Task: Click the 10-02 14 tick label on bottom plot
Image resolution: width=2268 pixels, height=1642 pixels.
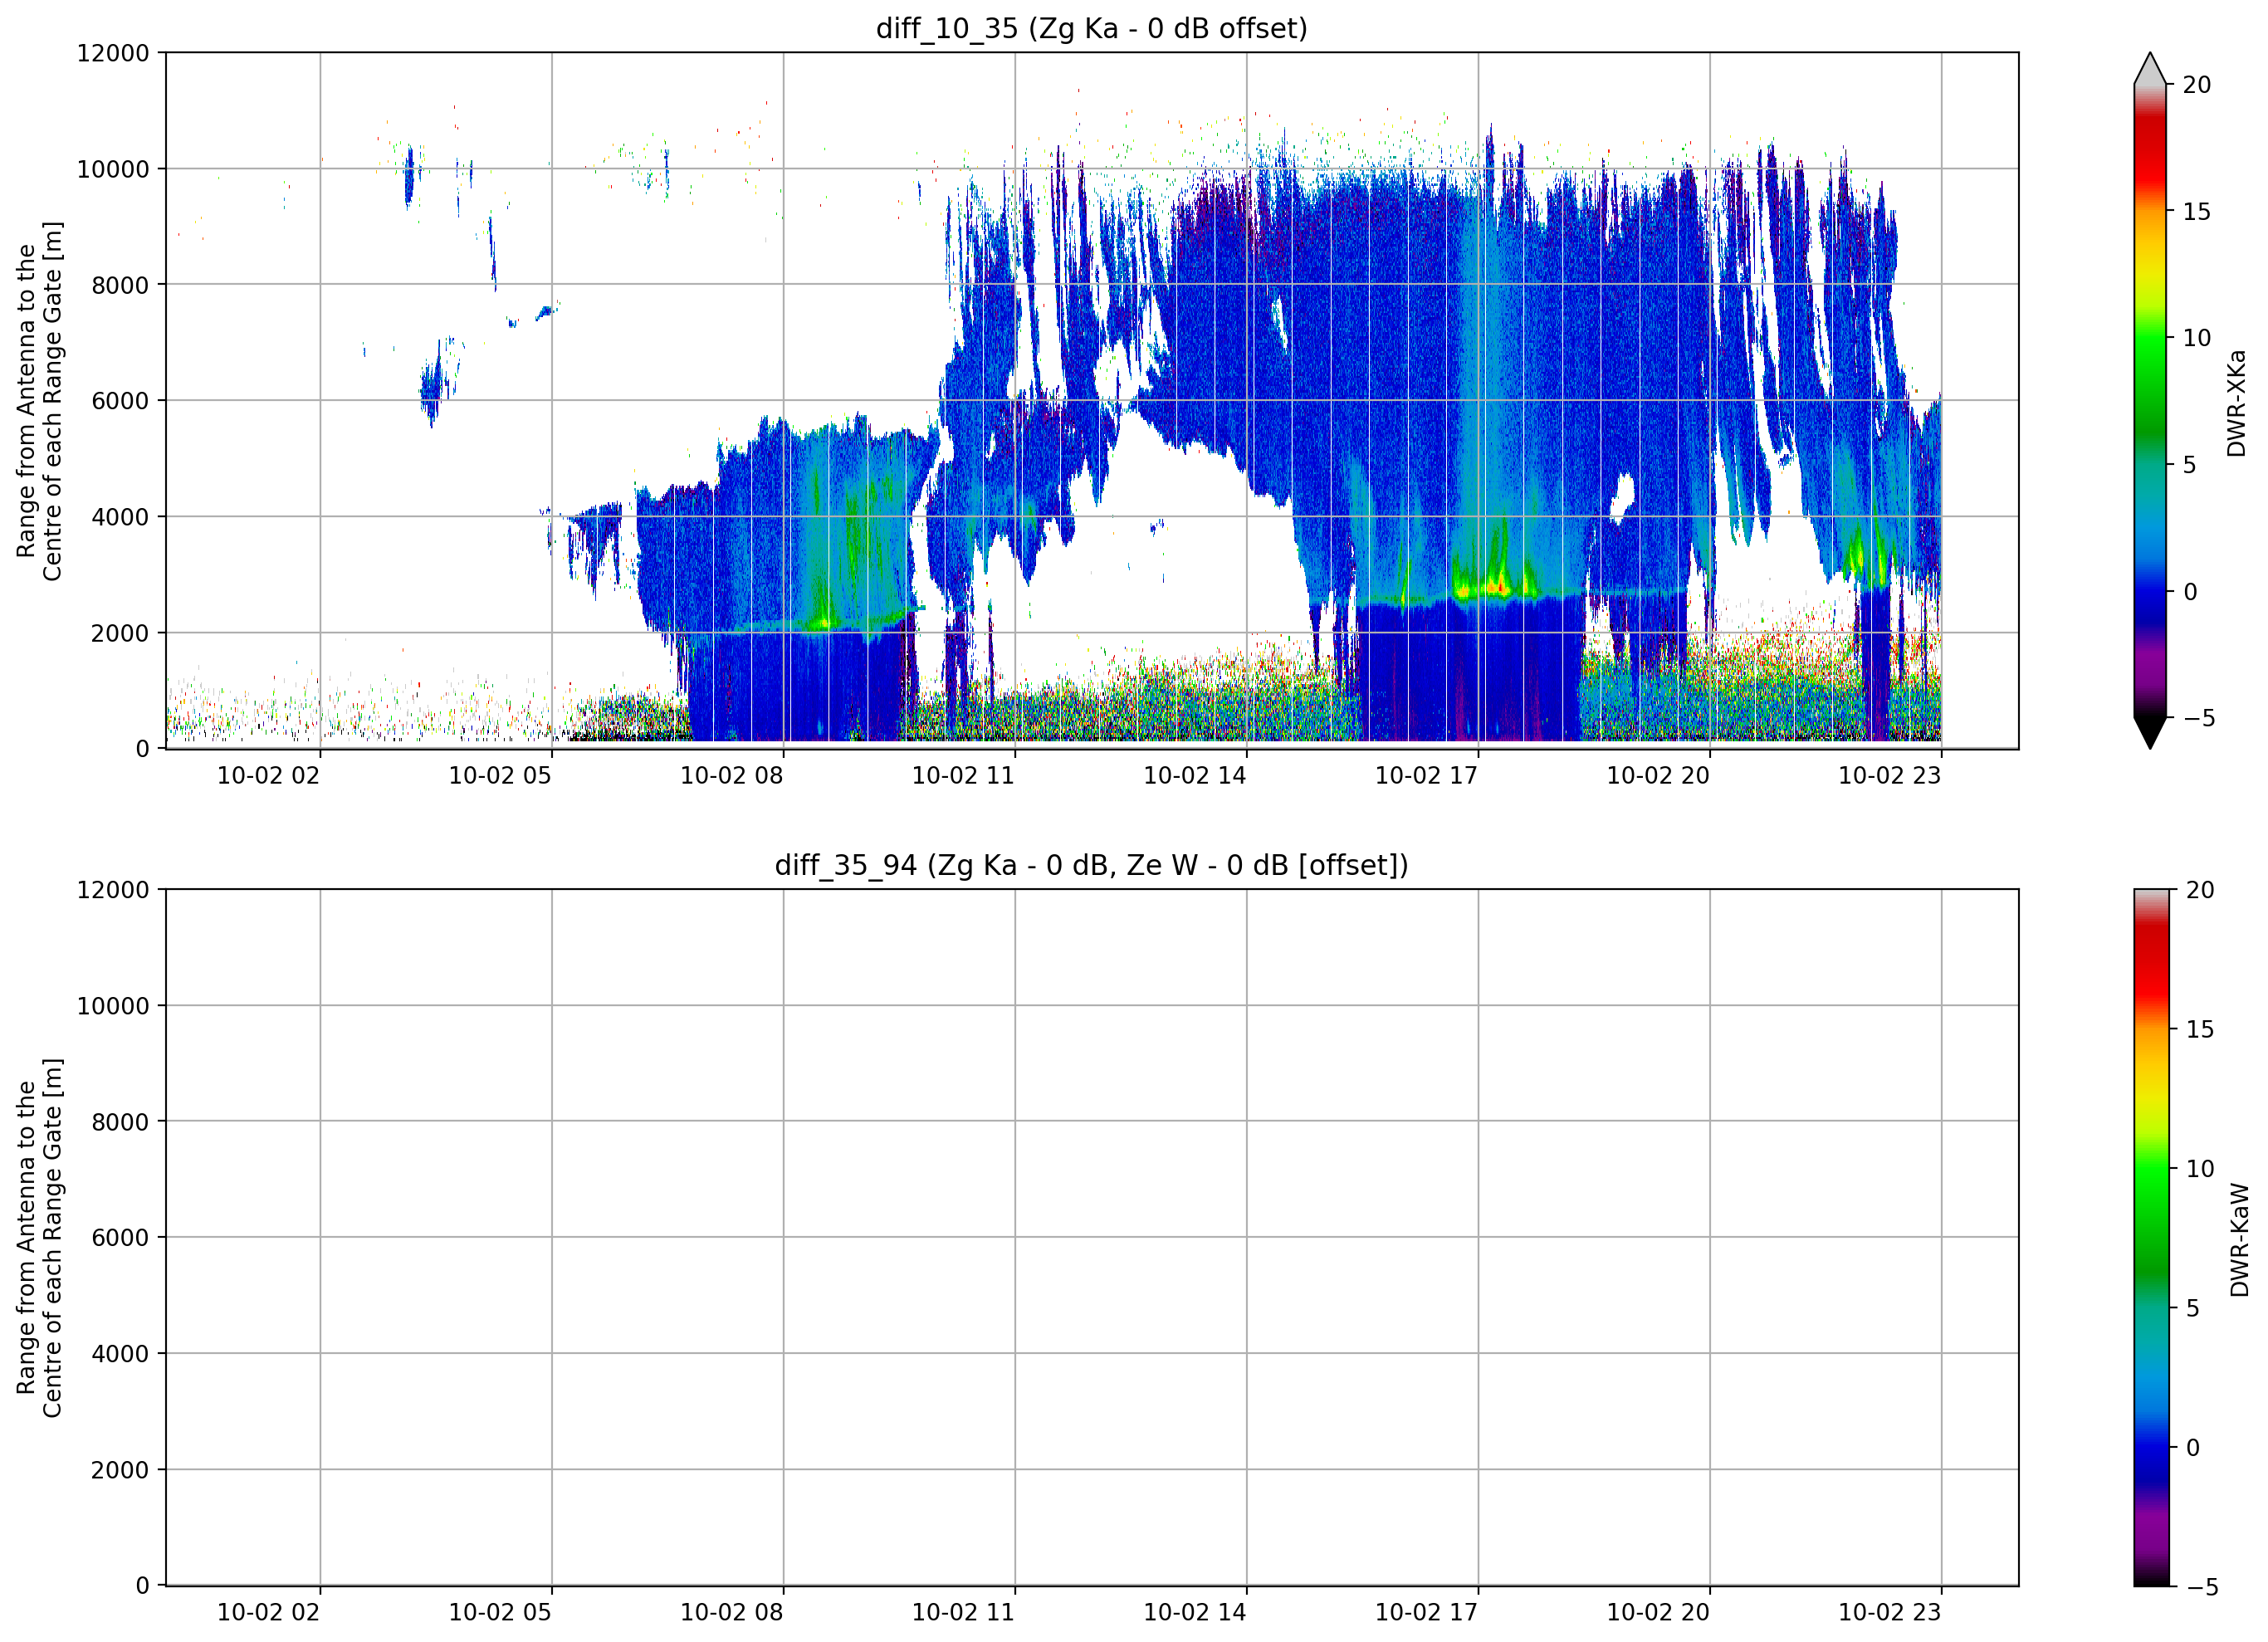Action: (x=1194, y=1612)
